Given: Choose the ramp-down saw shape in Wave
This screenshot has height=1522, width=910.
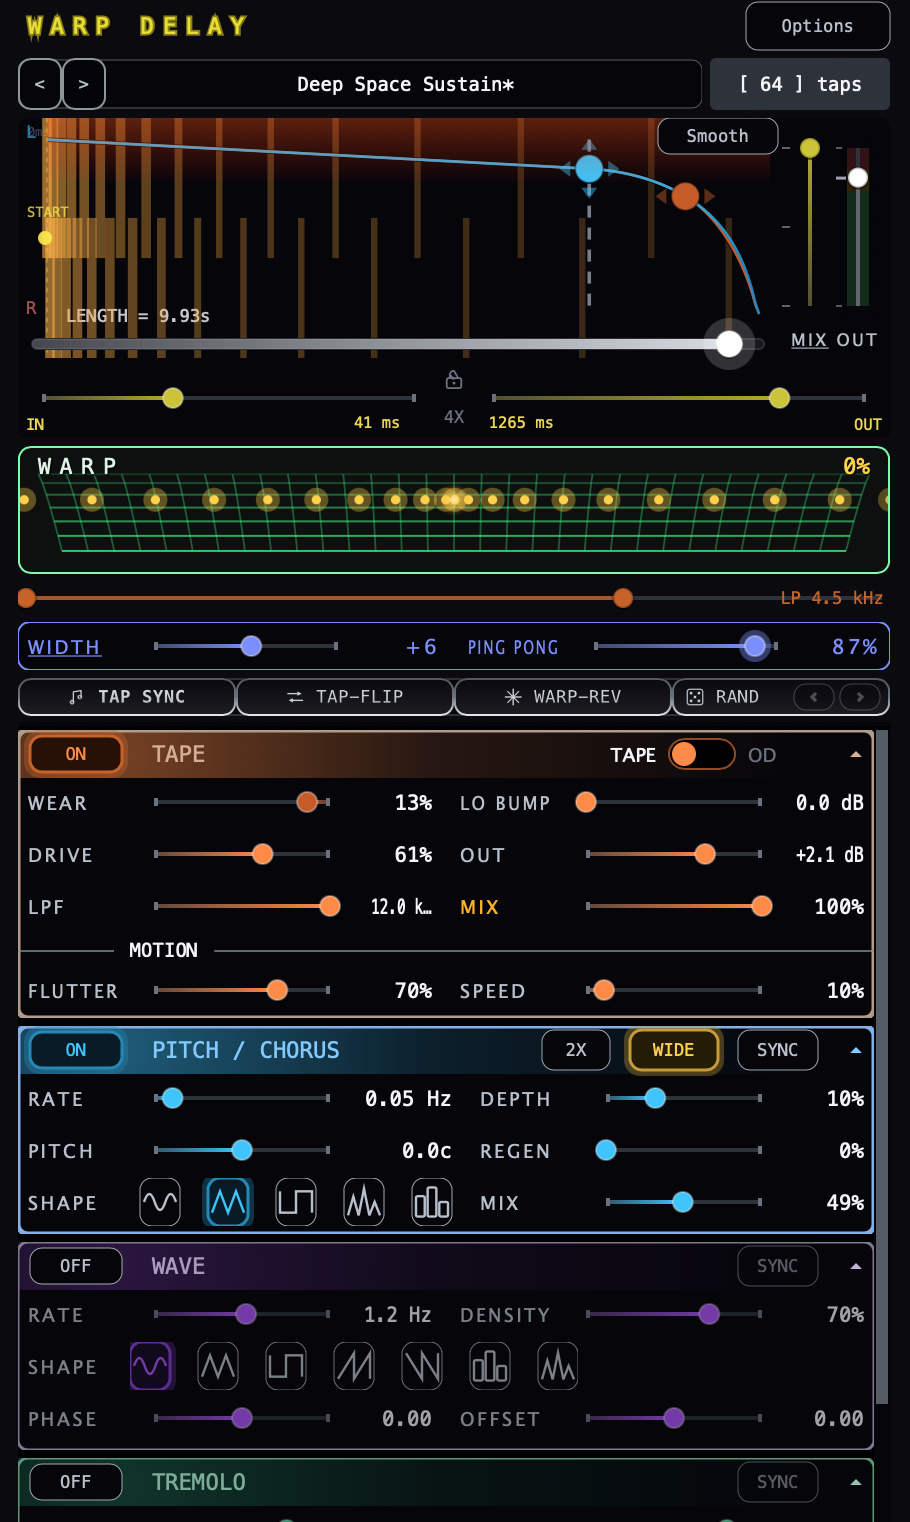Looking at the screenshot, I should pyautogui.click(x=422, y=1366).
